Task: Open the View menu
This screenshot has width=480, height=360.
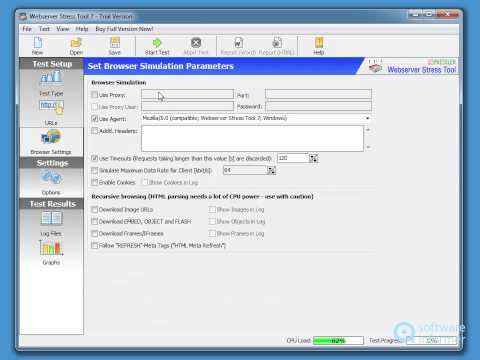Action: coord(63,29)
